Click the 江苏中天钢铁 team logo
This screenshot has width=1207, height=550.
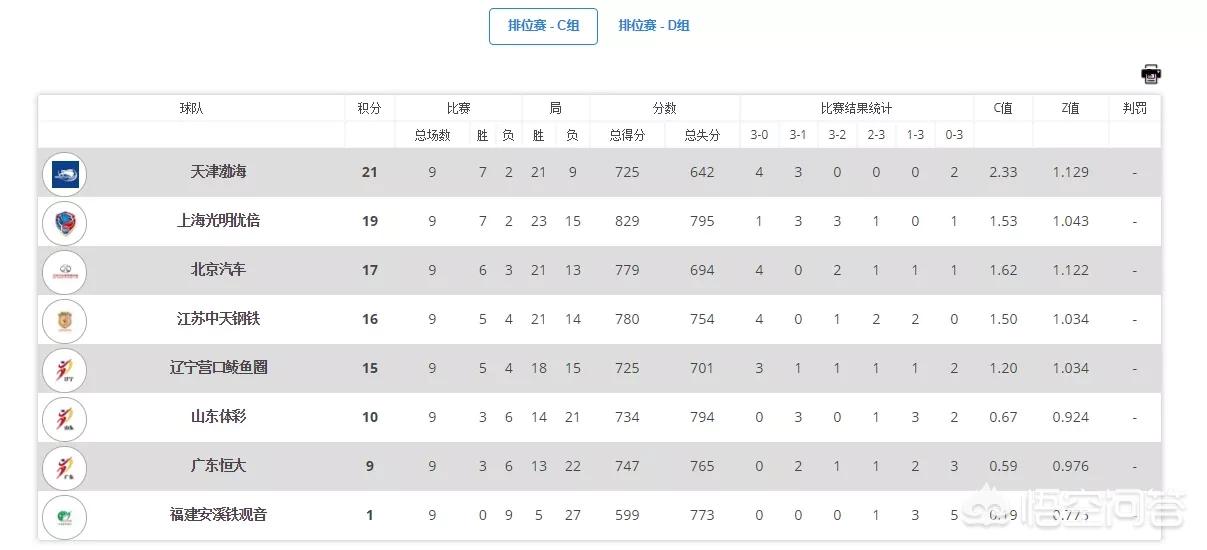65,321
